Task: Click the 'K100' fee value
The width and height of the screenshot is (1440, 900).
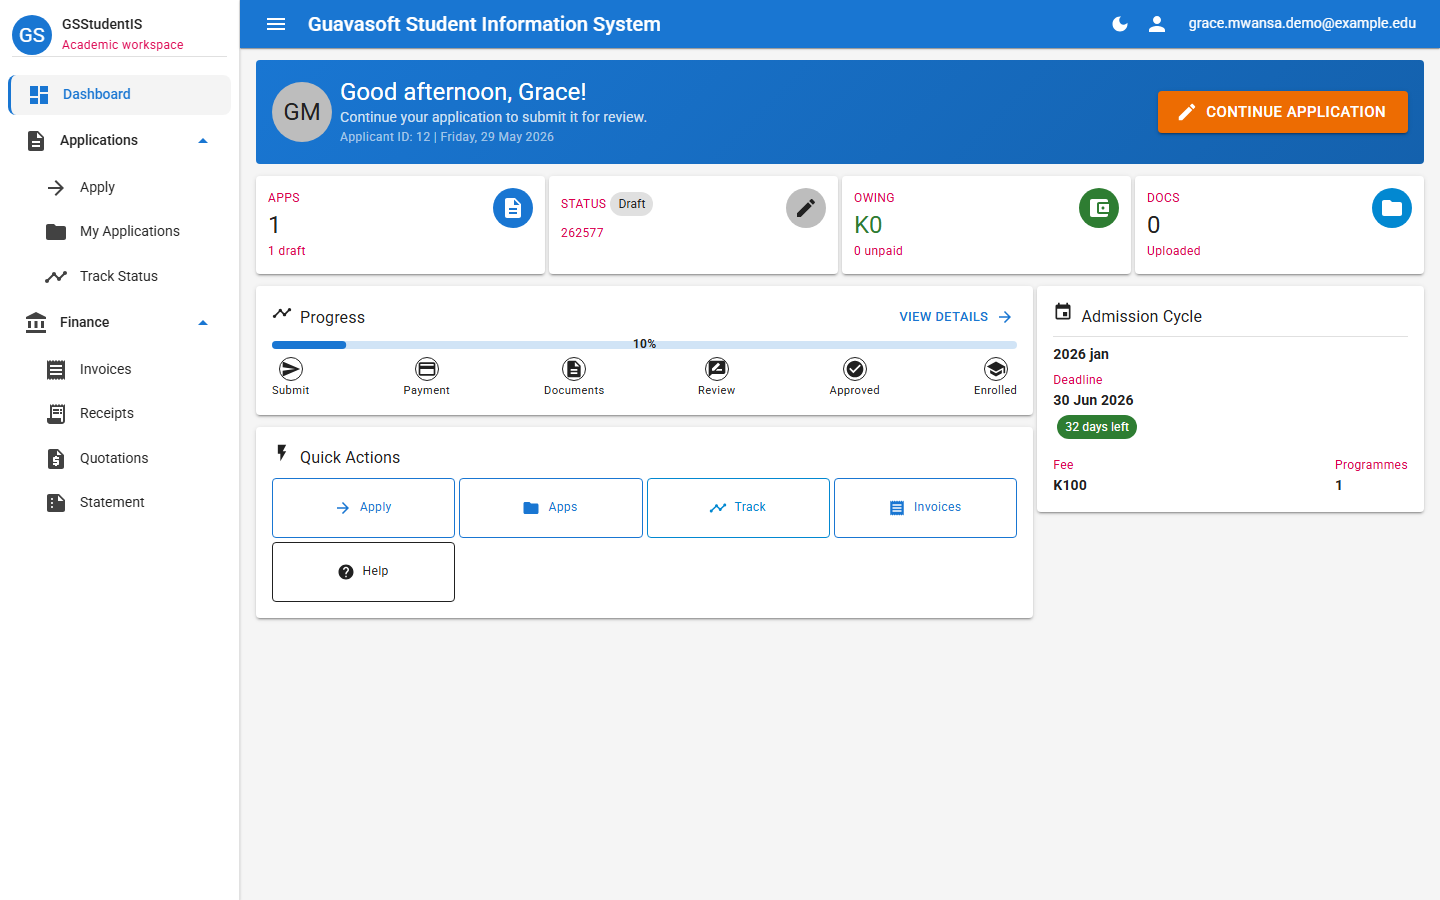Action: [1070, 485]
